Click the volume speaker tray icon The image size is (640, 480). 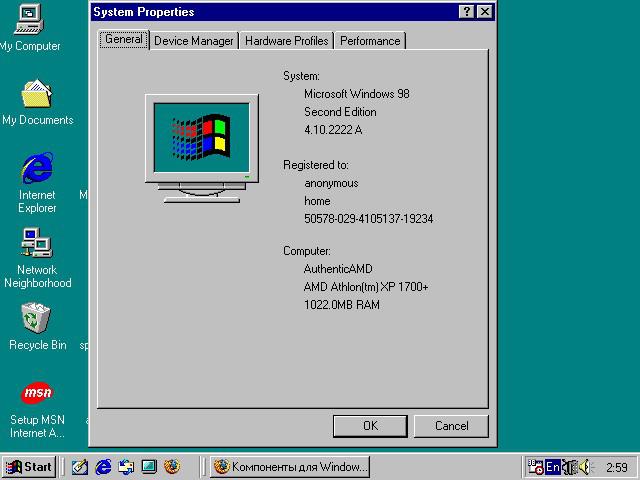pos(585,467)
